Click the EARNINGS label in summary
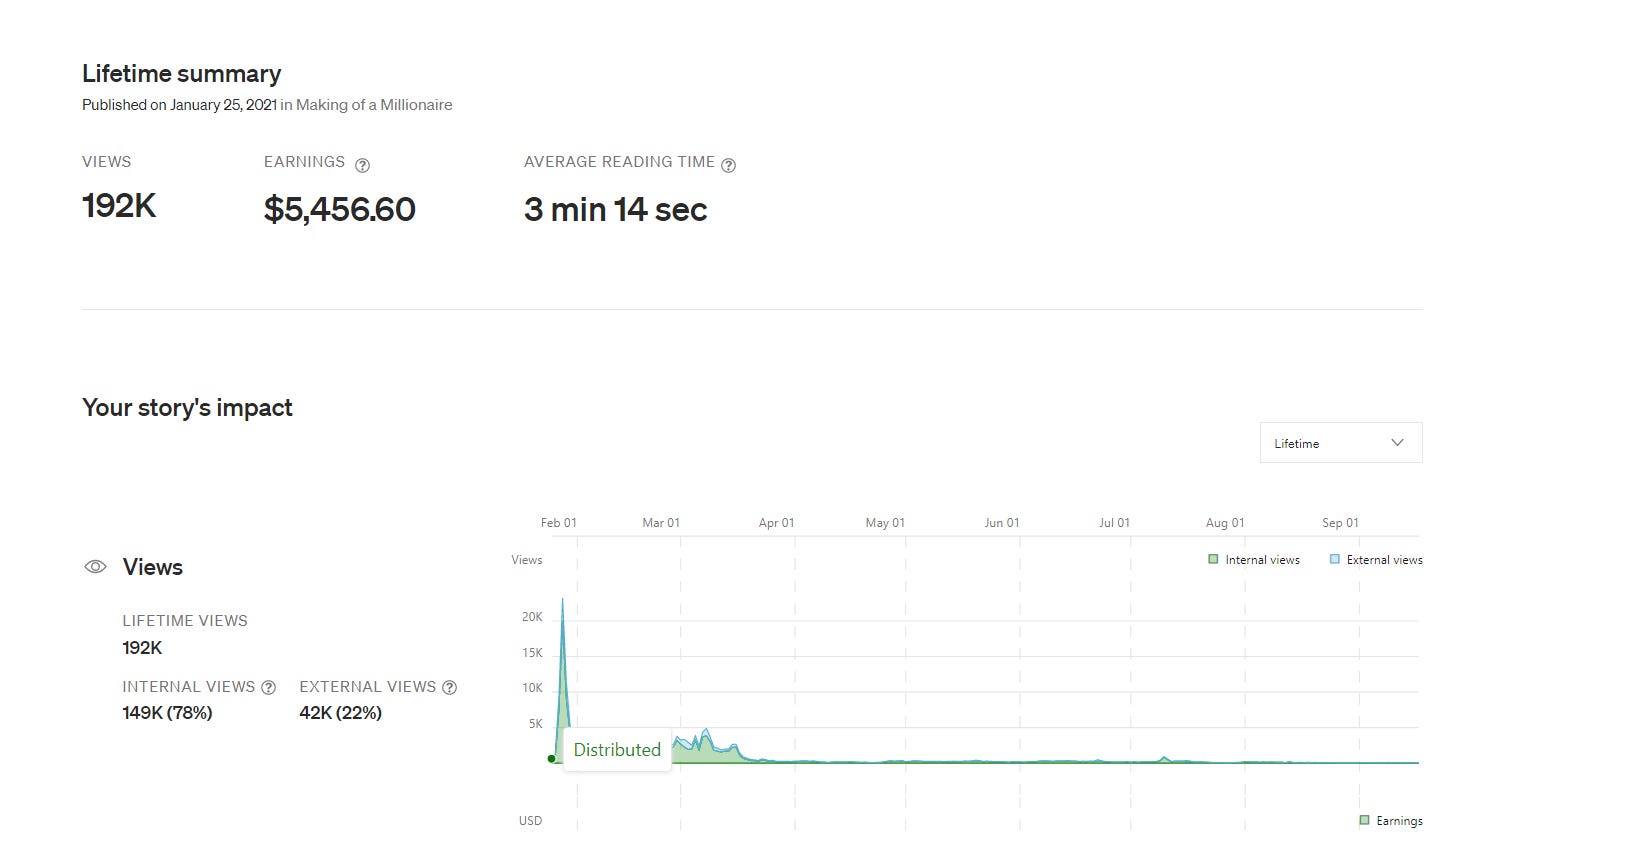This screenshot has width=1647, height=841. 304,162
